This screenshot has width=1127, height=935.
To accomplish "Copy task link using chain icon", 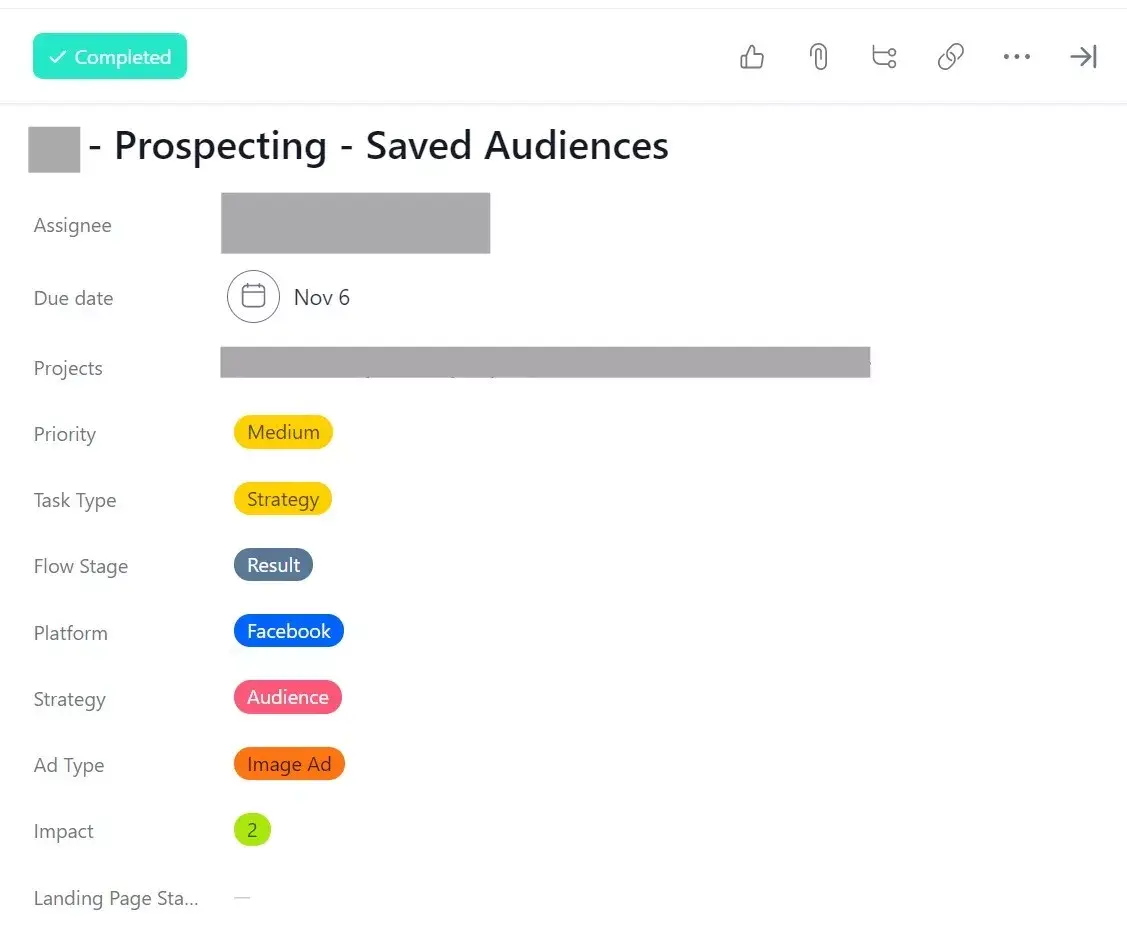I will coord(950,58).
